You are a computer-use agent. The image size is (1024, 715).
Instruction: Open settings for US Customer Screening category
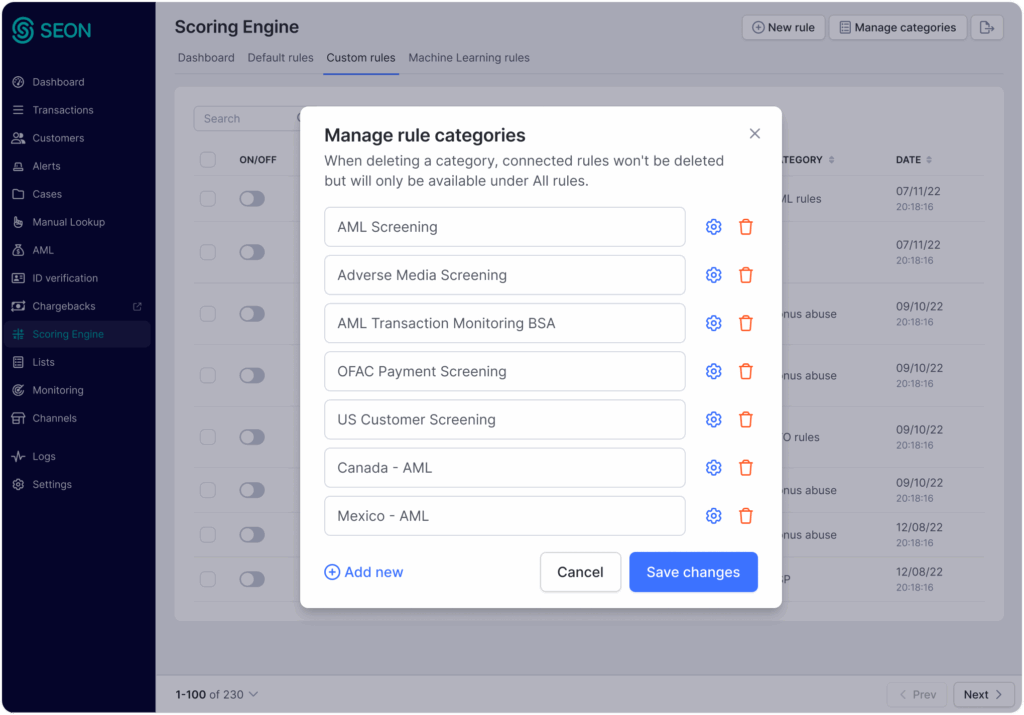click(713, 420)
